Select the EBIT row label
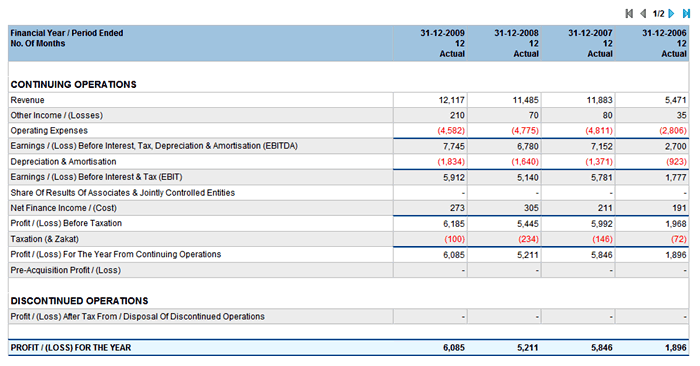Image resolution: width=700 pixels, height=366 pixels. (x=96, y=177)
